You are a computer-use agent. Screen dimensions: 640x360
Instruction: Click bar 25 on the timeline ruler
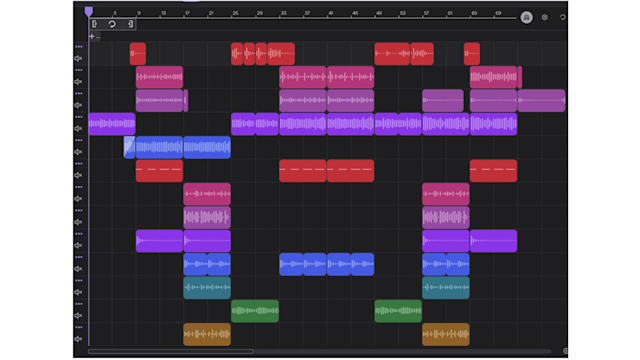click(235, 13)
